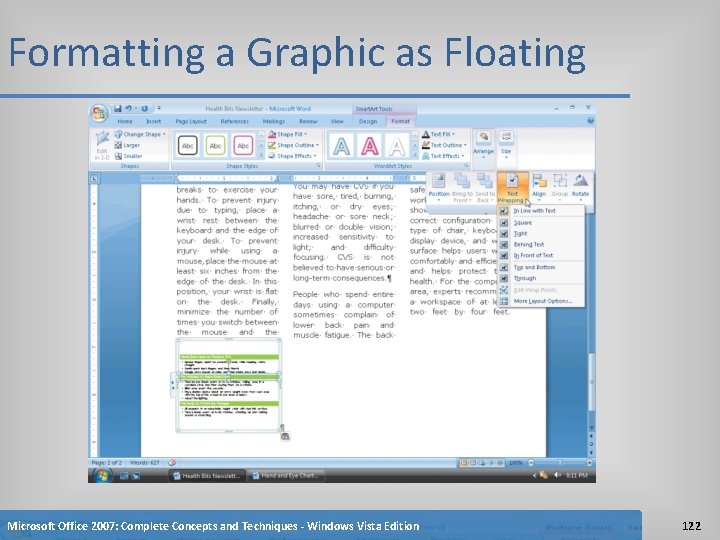720x540 pixels.
Task: Click the Text Wrapping button
Action: (x=512, y=188)
